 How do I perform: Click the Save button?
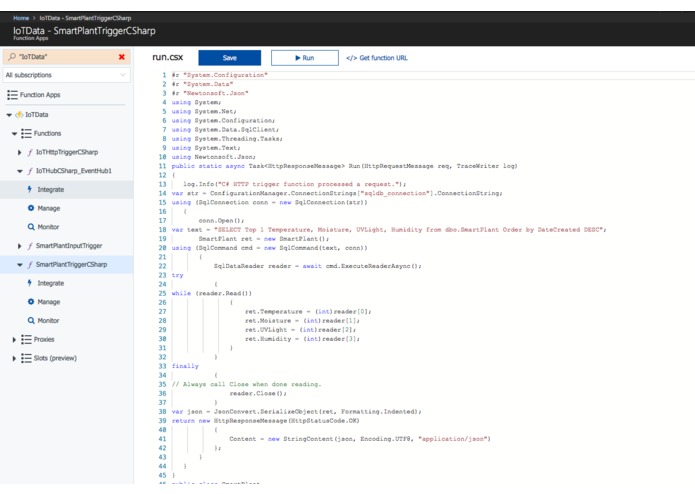pos(230,58)
